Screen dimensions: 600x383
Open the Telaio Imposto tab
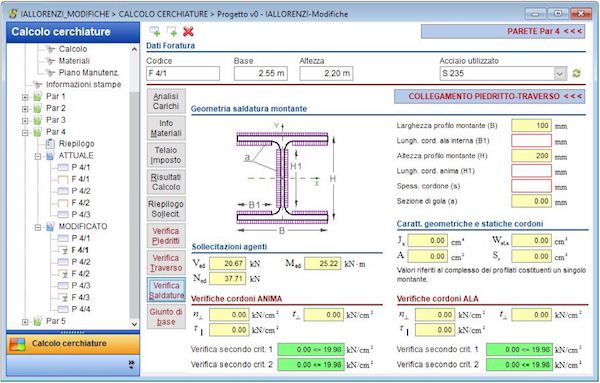point(166,155)
